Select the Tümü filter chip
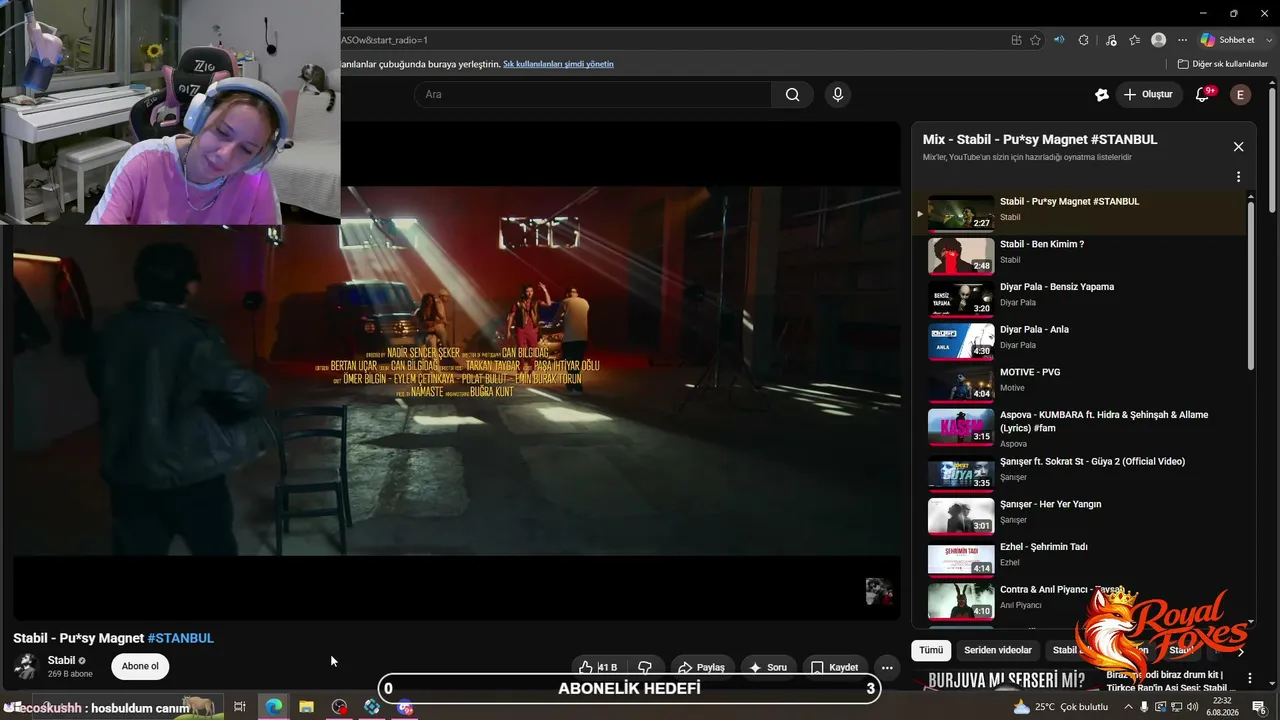1280x720 pixels. 931,650
